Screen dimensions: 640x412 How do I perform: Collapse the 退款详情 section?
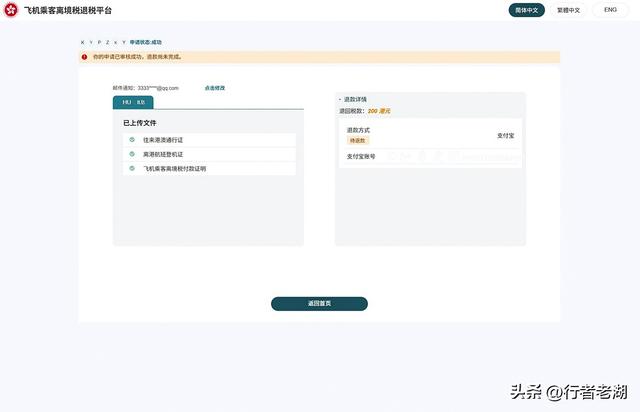[x=353, y=99]
